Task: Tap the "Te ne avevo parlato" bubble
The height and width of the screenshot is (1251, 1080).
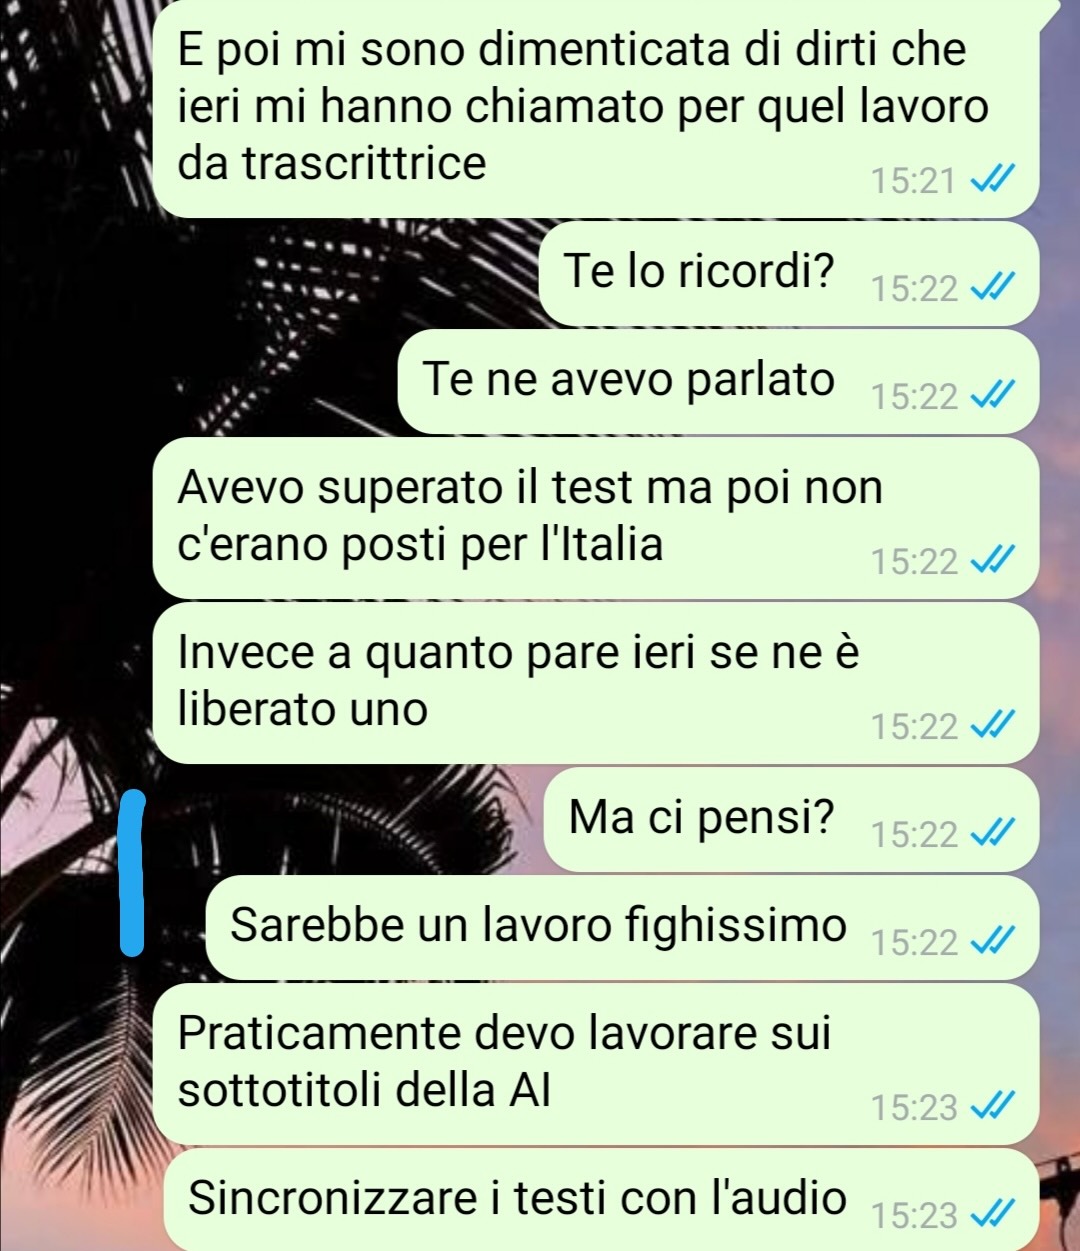Action: [718, 382]
